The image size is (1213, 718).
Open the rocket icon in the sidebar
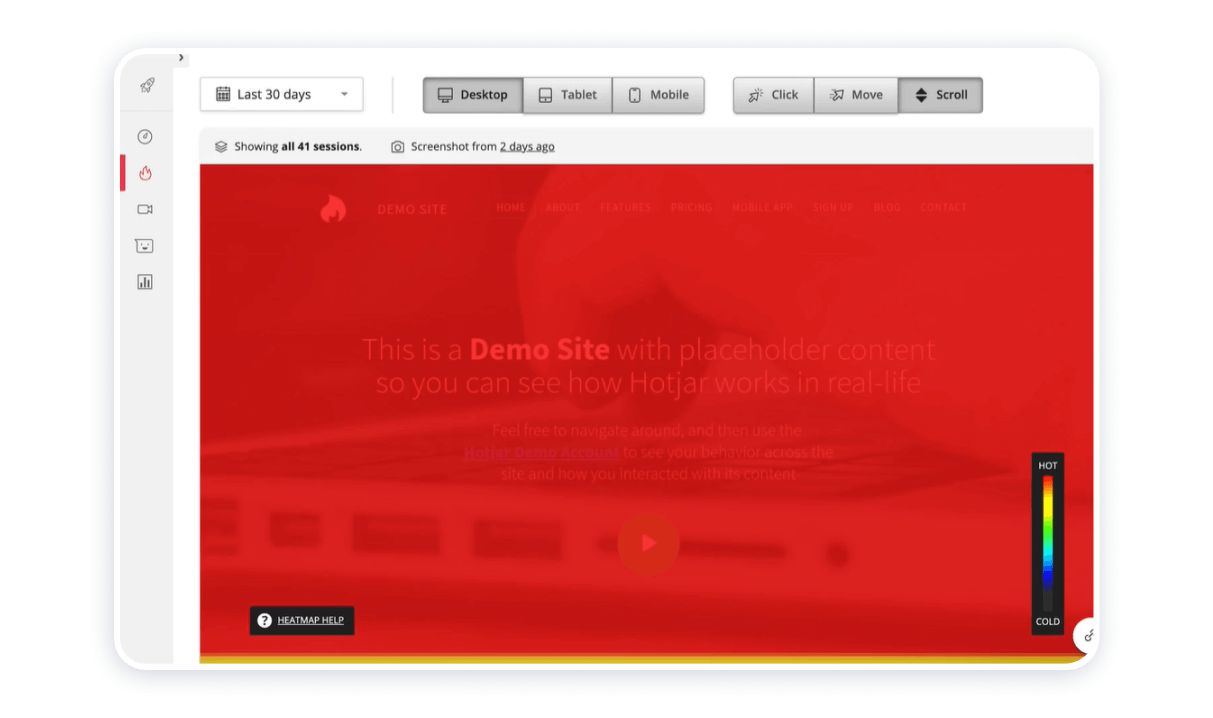(x=146, y=86)
